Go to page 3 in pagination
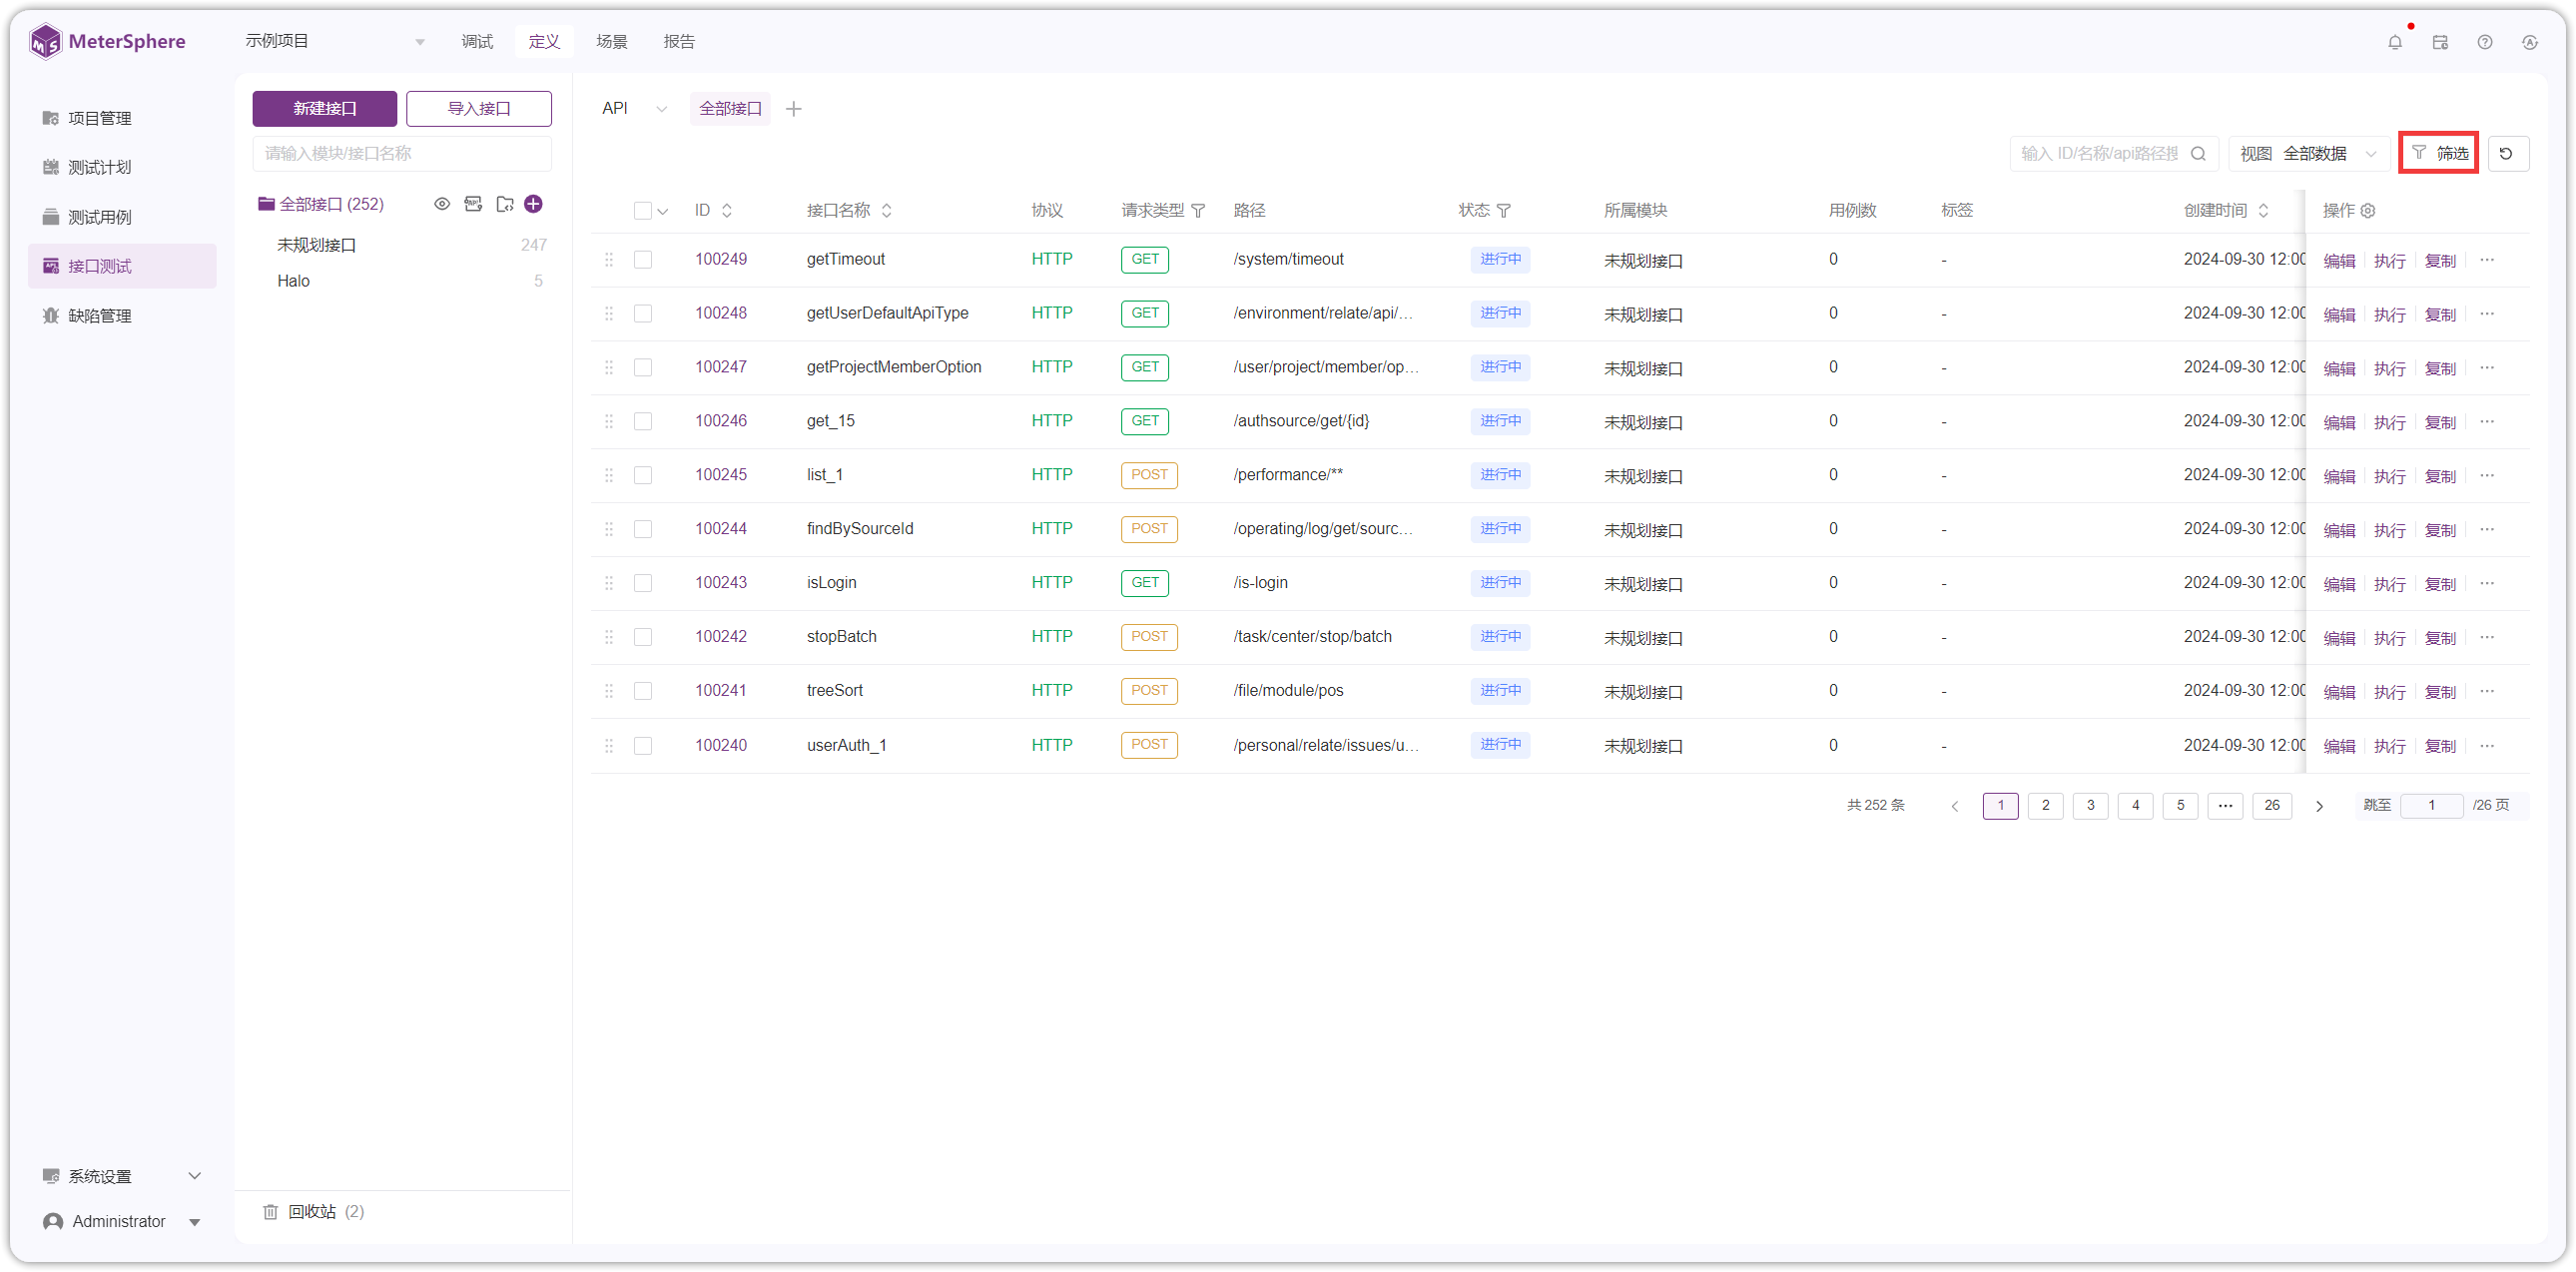 click(x=2090, y=805)
